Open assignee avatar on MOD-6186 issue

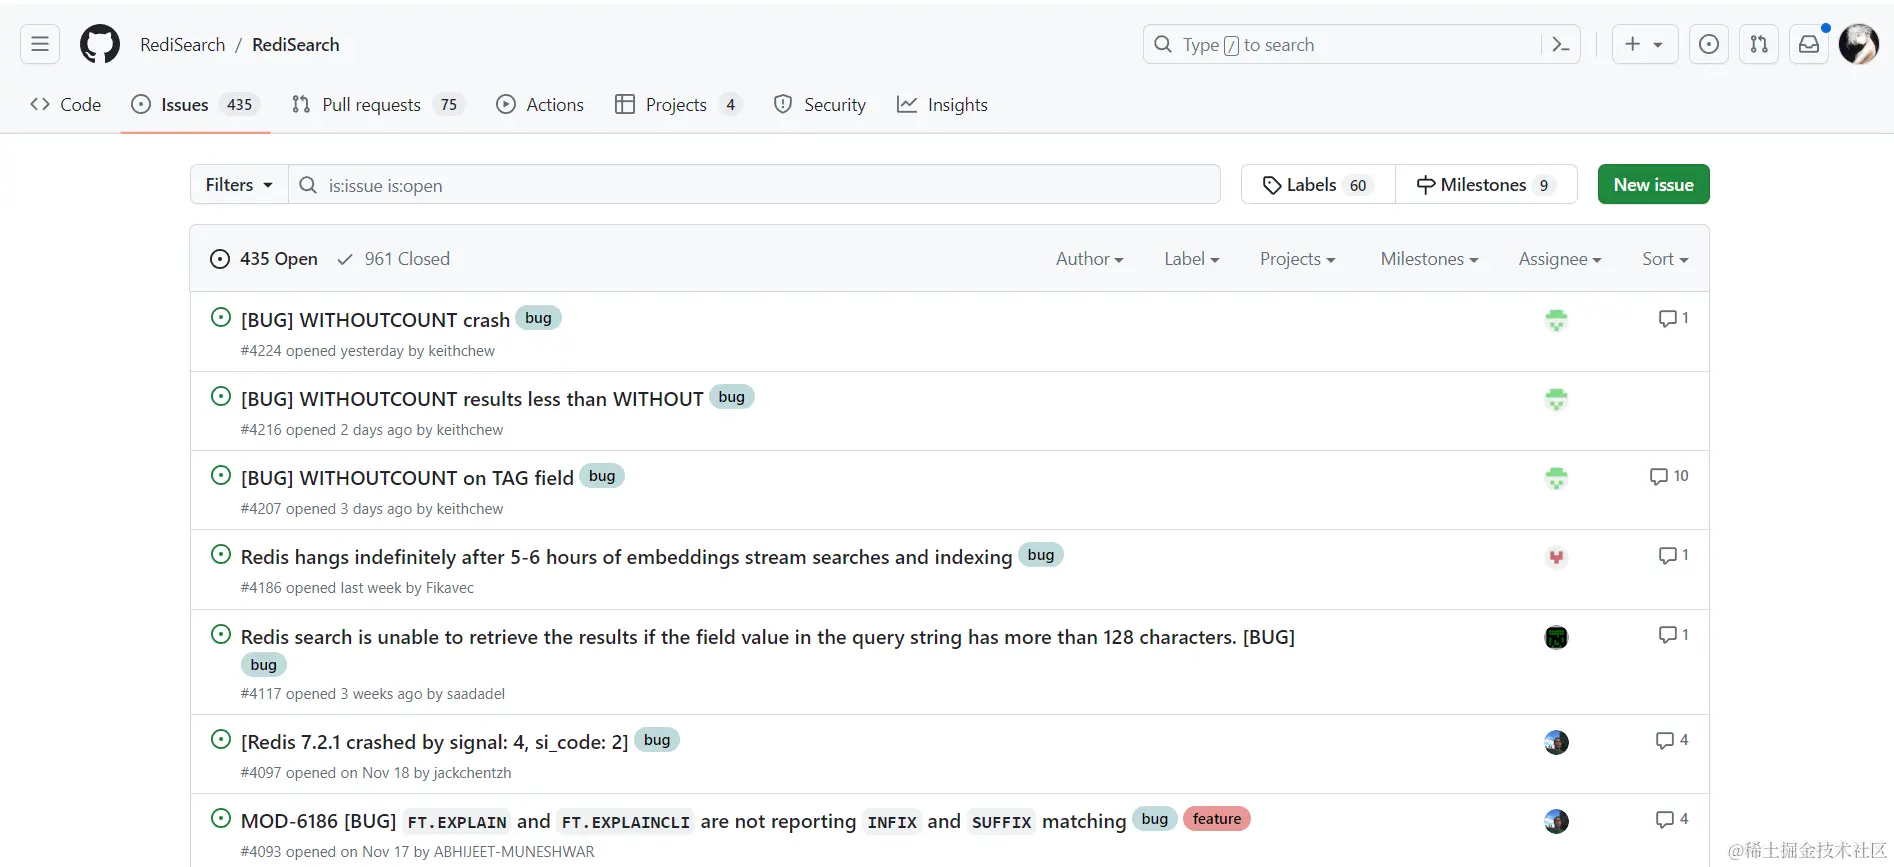(1556, 821)
